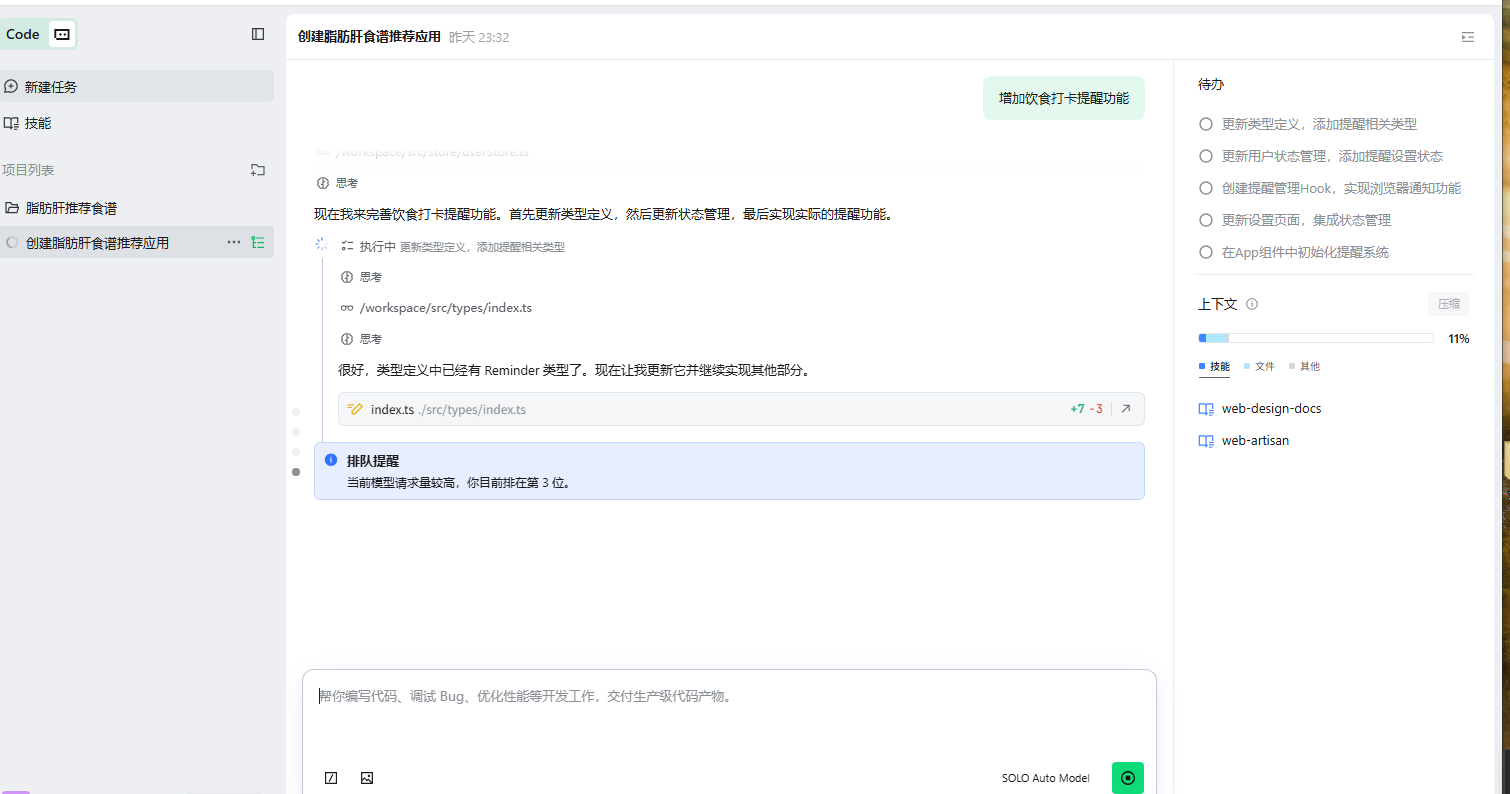Screen dimensions: 1510x794
Task: Expand the 脂肪肝推荐食谱 project folder
Action: (x=70, y=208)
